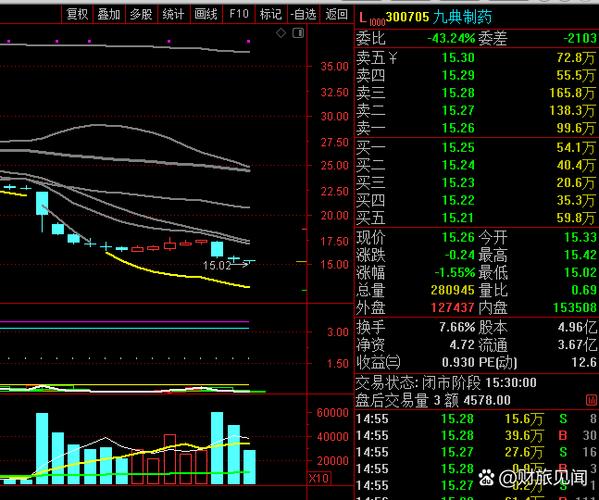This screenshot has height=500, width=599.
Task: Click the red L marker before stock code
Action: (x=363, y=17)
